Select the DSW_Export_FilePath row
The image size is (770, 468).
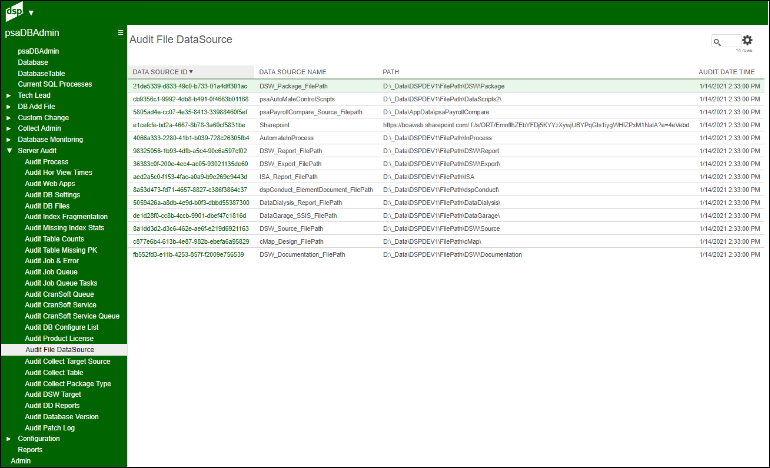pyautogui.click(x=446, y=164)
